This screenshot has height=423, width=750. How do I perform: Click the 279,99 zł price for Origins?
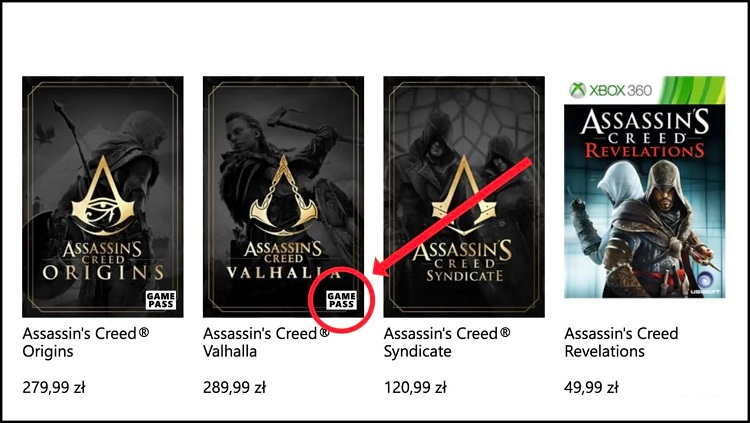pos(54,388)
